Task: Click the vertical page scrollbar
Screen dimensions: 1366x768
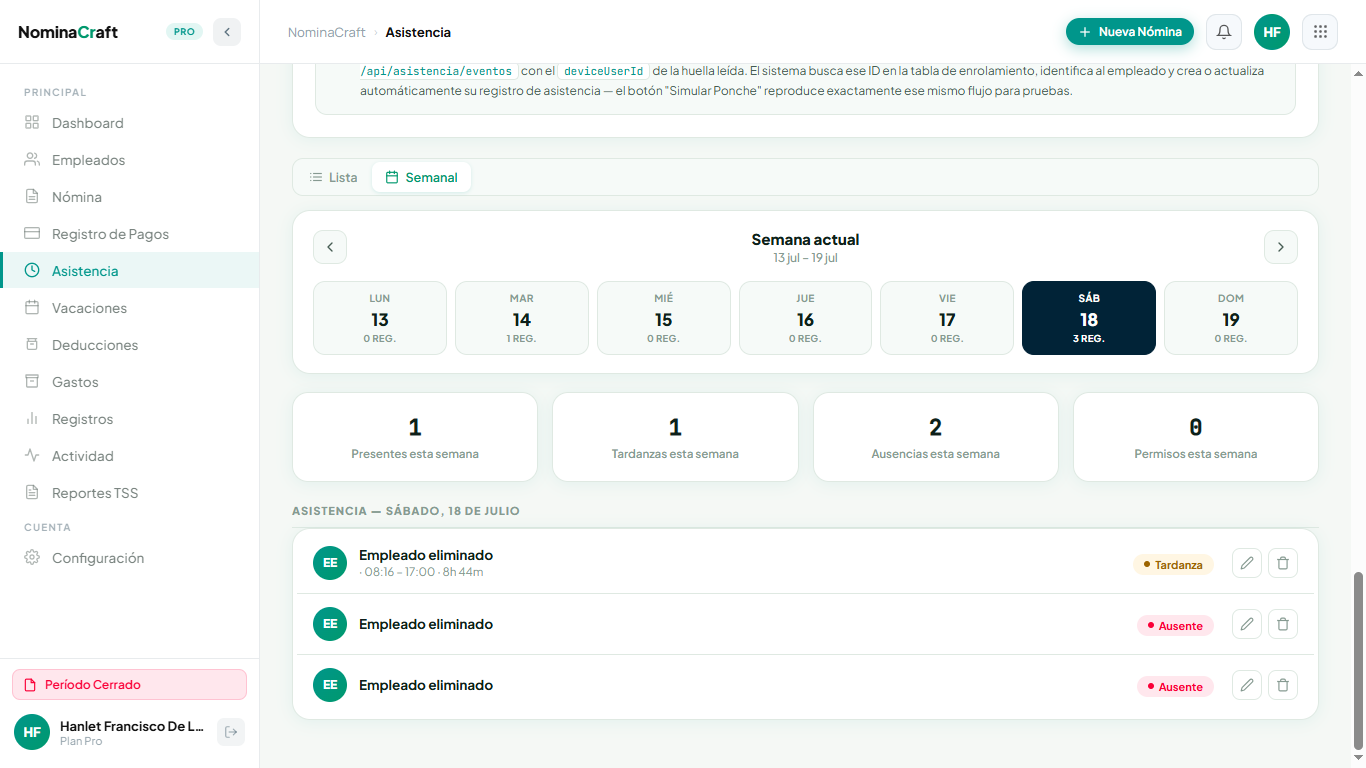Action: pyautogui.click(x=1358, y=660)
